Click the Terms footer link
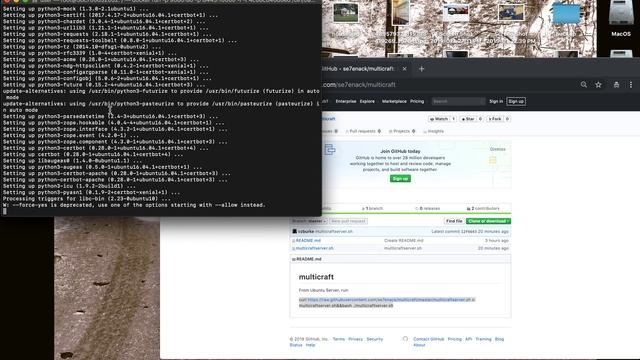 pyautogui.click(x=338, y=339)
